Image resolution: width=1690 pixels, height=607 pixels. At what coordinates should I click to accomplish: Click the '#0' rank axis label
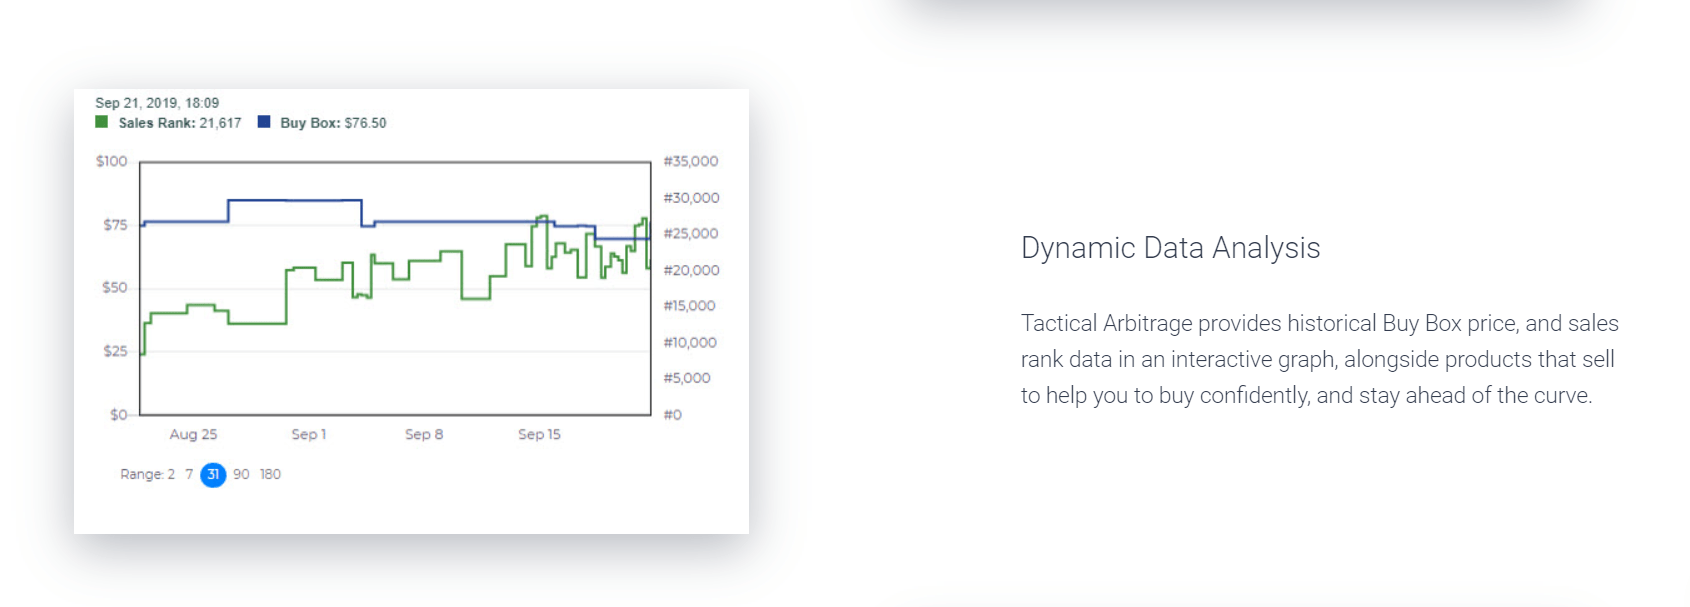point(673,415)
